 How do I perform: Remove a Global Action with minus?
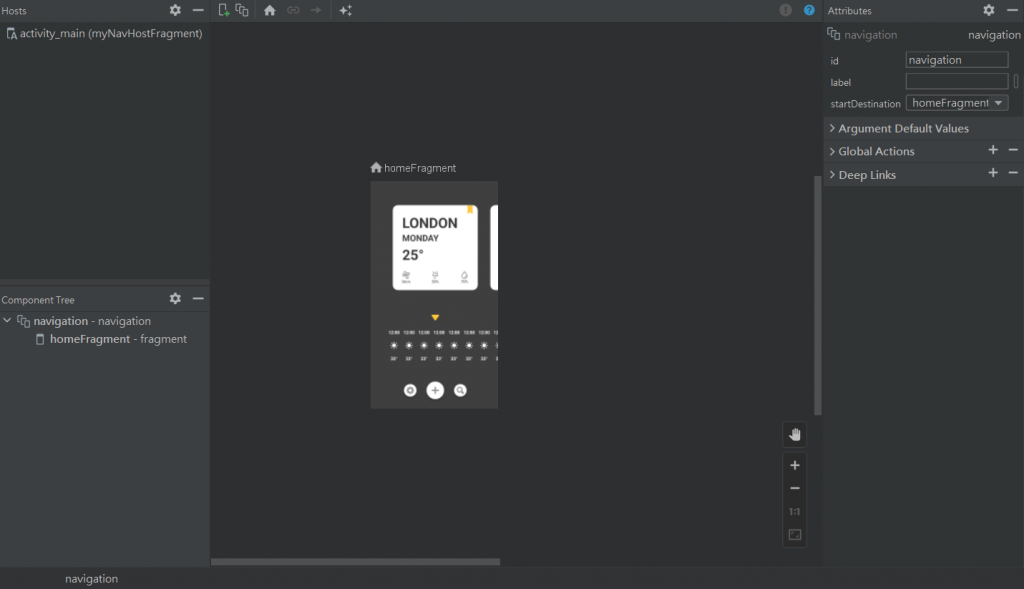click(x=1013, y=150)
